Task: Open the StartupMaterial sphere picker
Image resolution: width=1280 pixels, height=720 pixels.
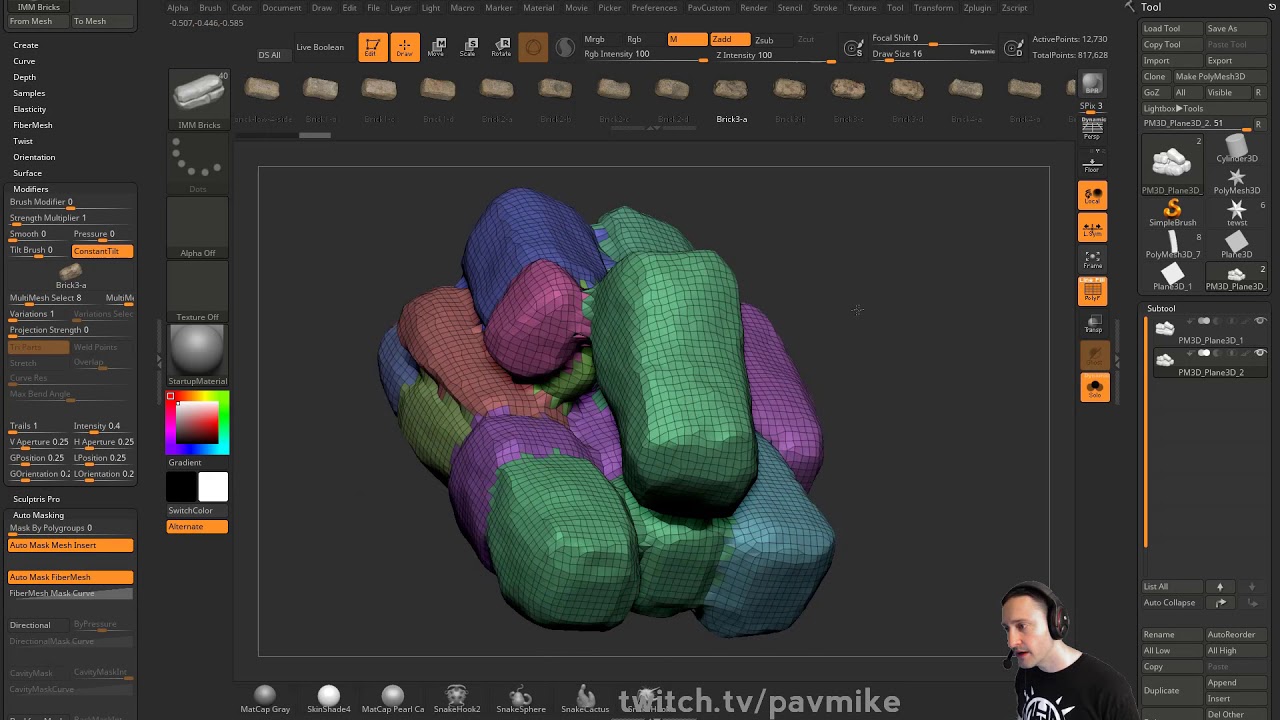Action: 197,355
